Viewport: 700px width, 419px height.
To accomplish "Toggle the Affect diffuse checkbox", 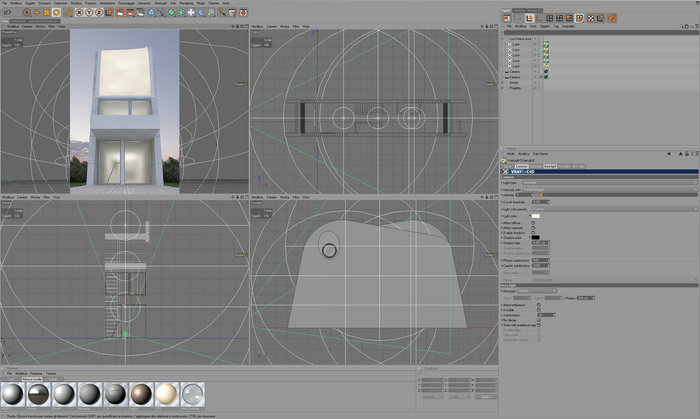I will pos(533,223).
